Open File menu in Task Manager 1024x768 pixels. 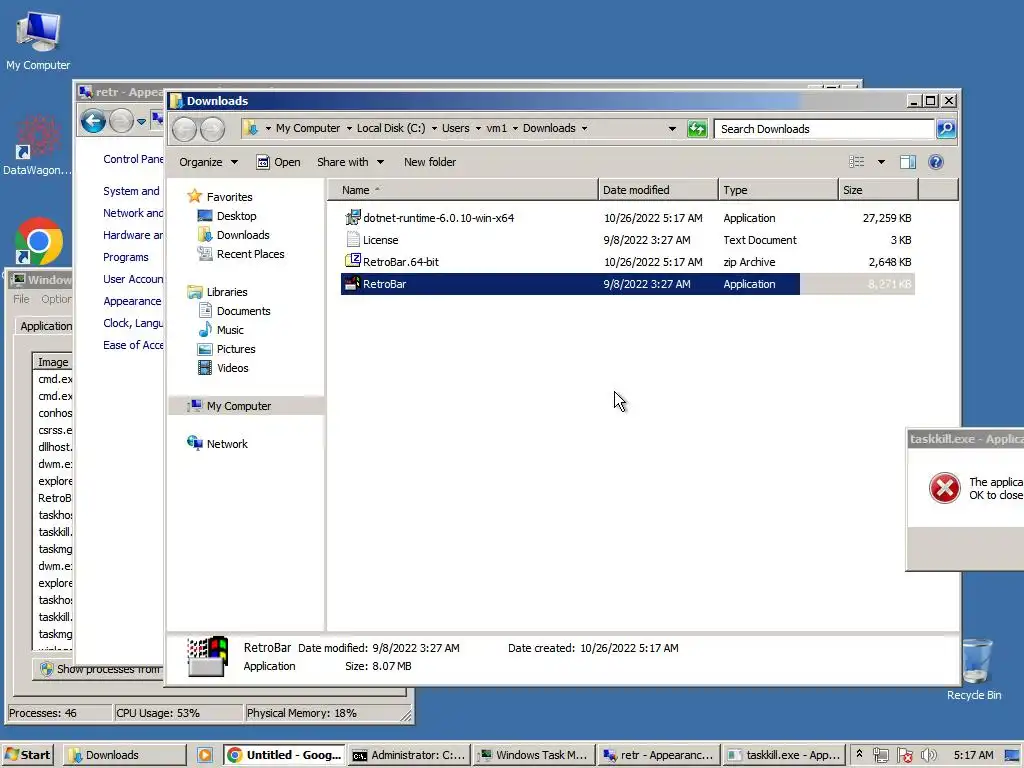22,299
